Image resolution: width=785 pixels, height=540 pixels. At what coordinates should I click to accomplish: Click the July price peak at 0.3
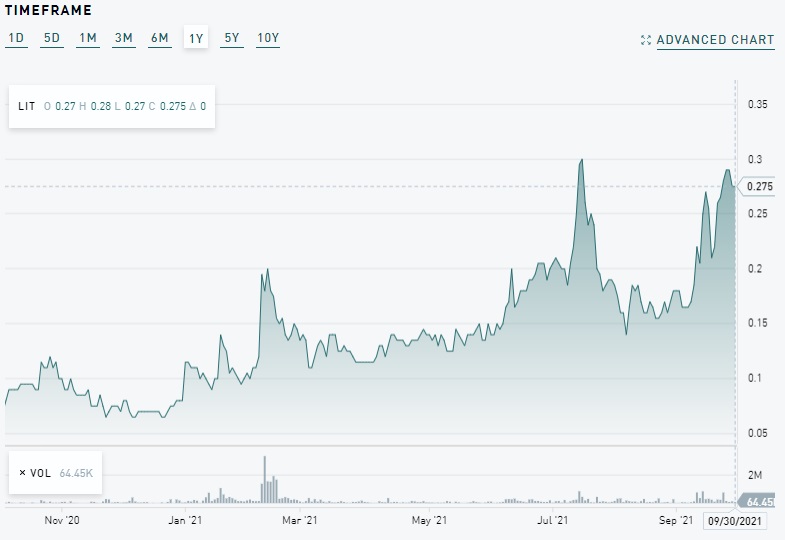[581, 160]
